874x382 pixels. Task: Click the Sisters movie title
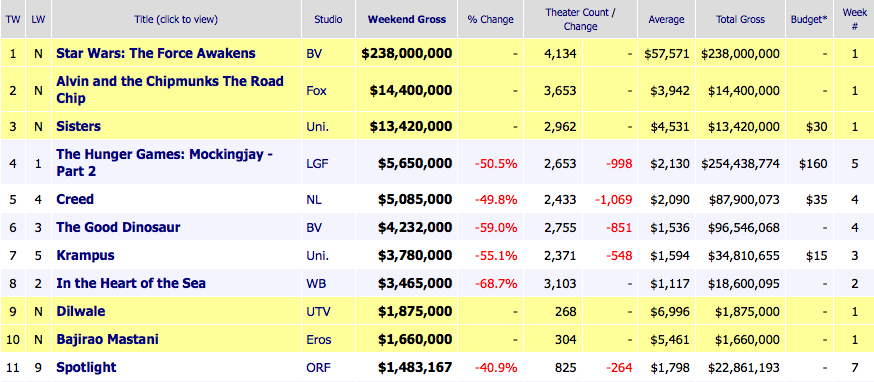pos(79,127)
